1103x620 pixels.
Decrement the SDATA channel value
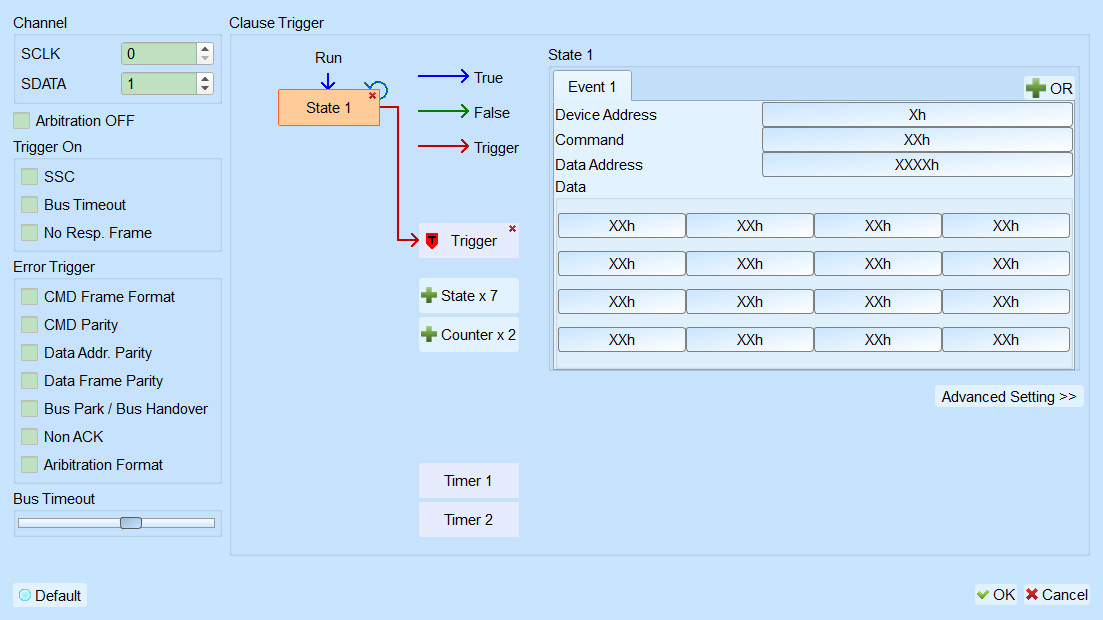click(205, 89)
